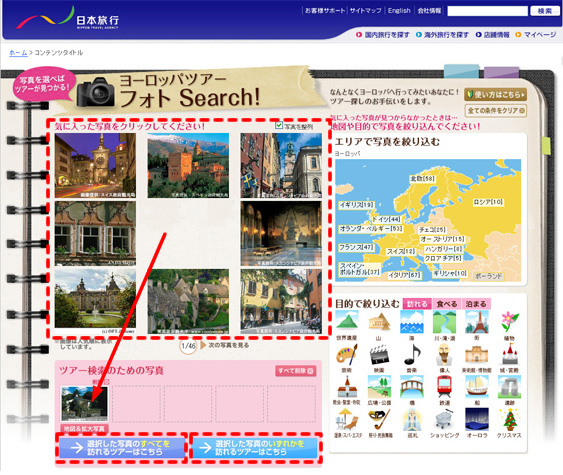This screenshot has height=475, width=563.
Task: Open 国内旅行を探す navigation item
Action: 383,35
